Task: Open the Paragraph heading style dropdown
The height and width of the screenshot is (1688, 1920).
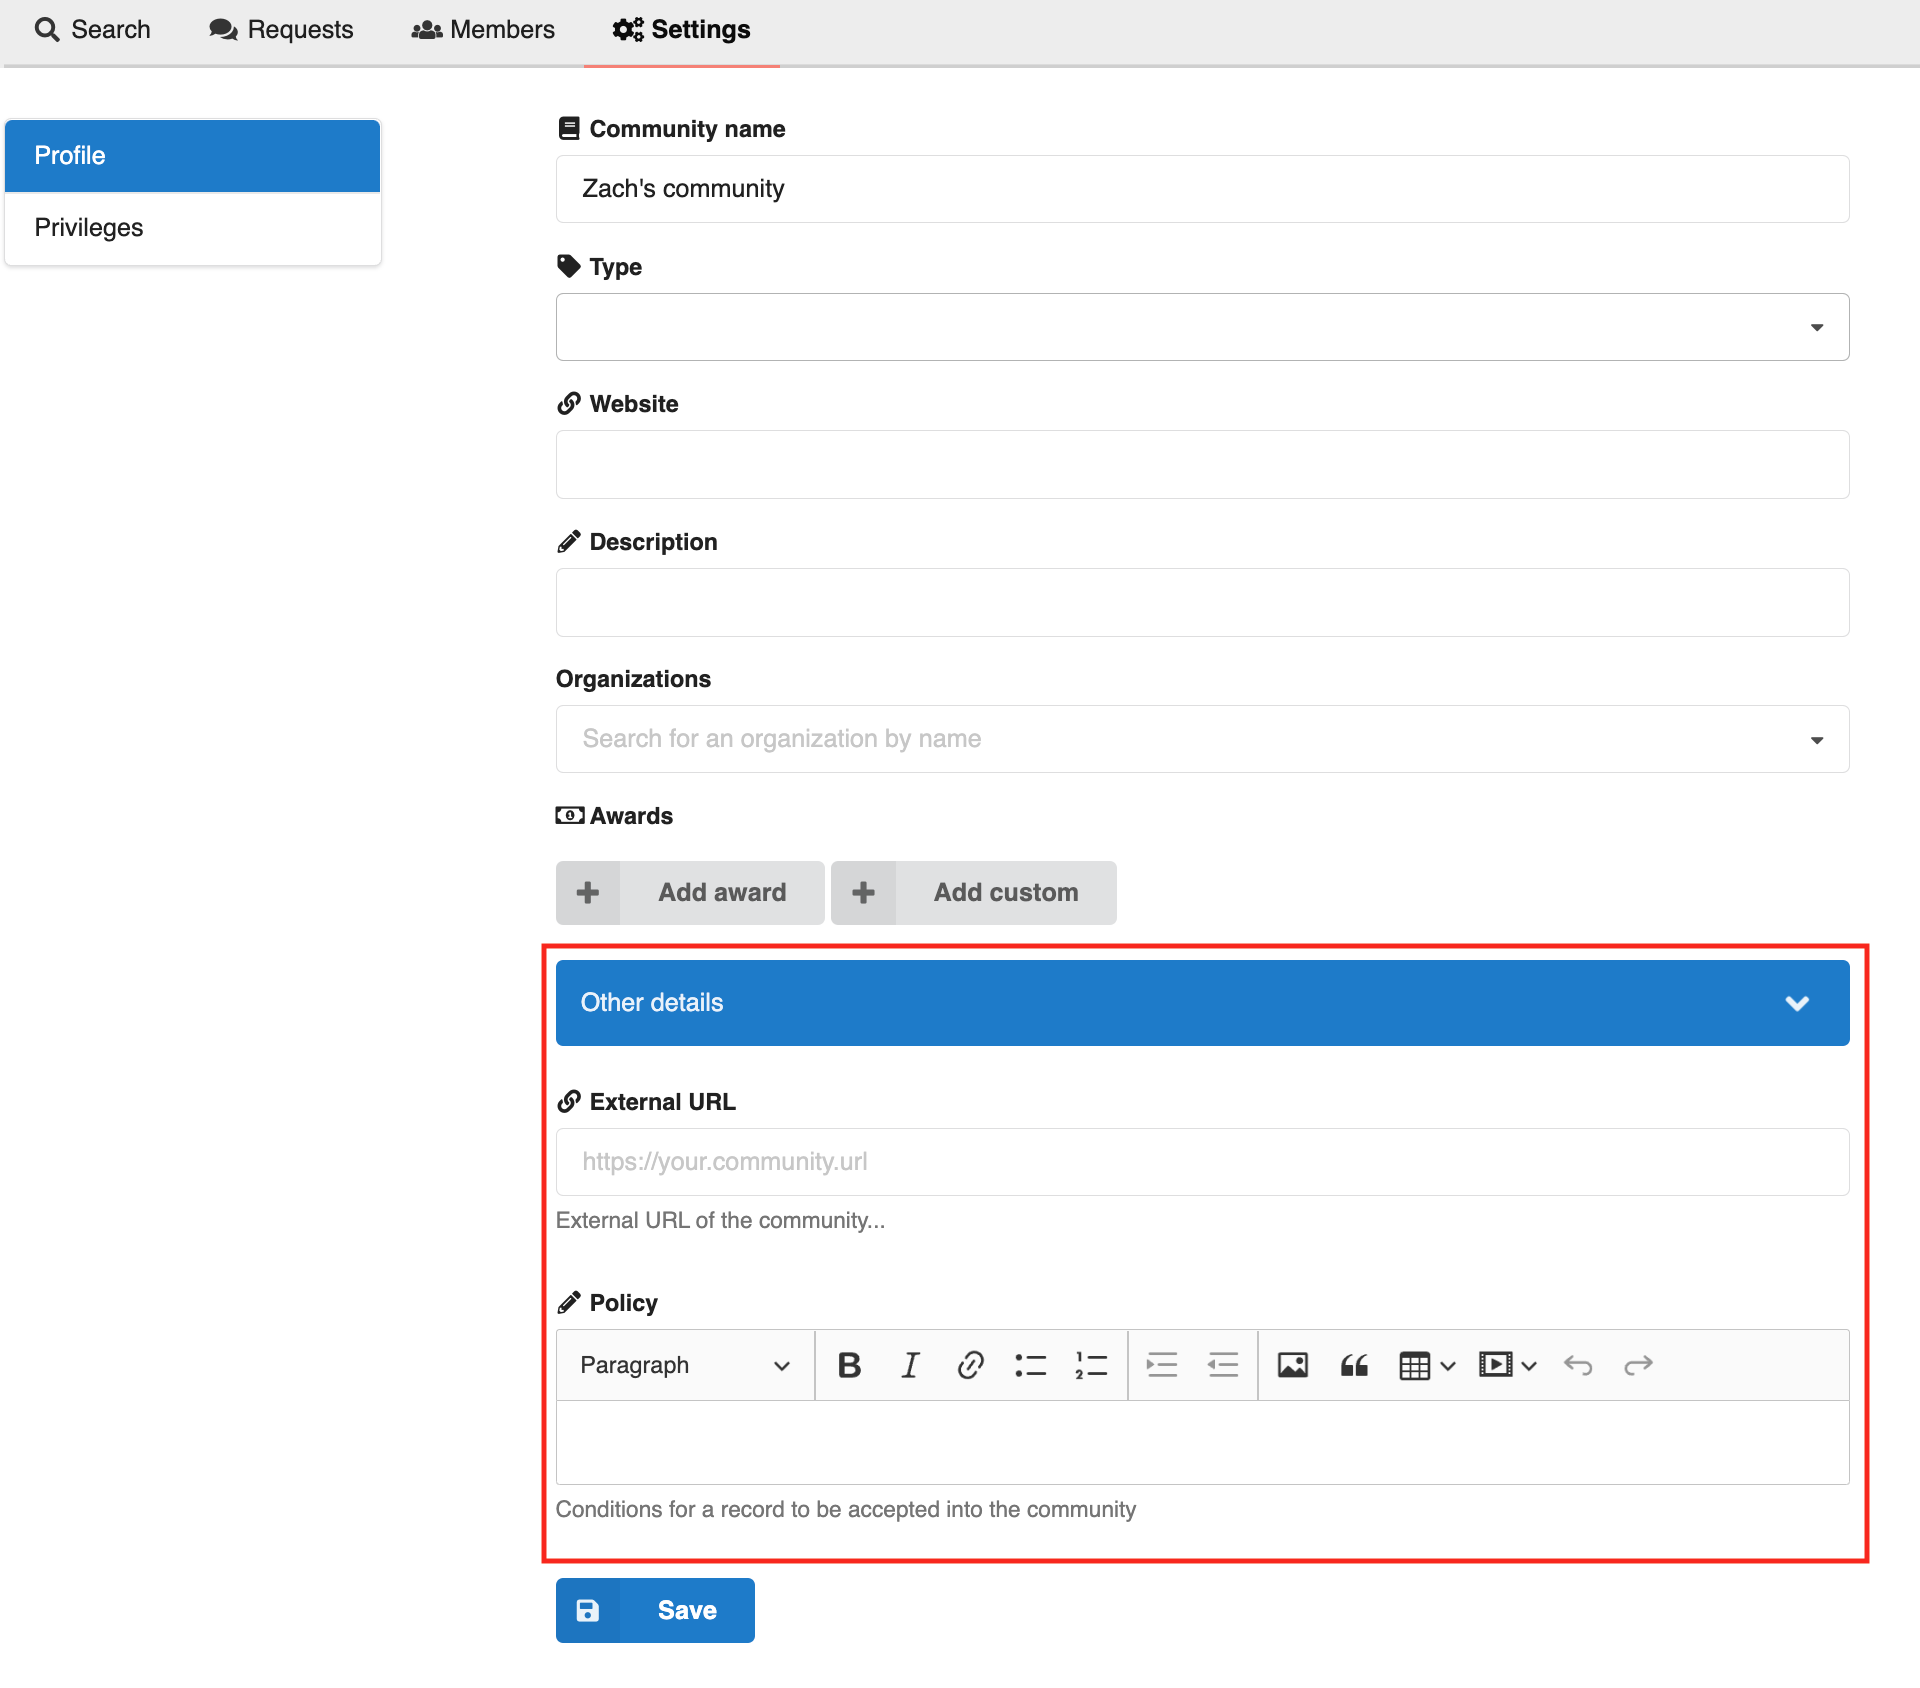Action: click(x=685, y=1365)
